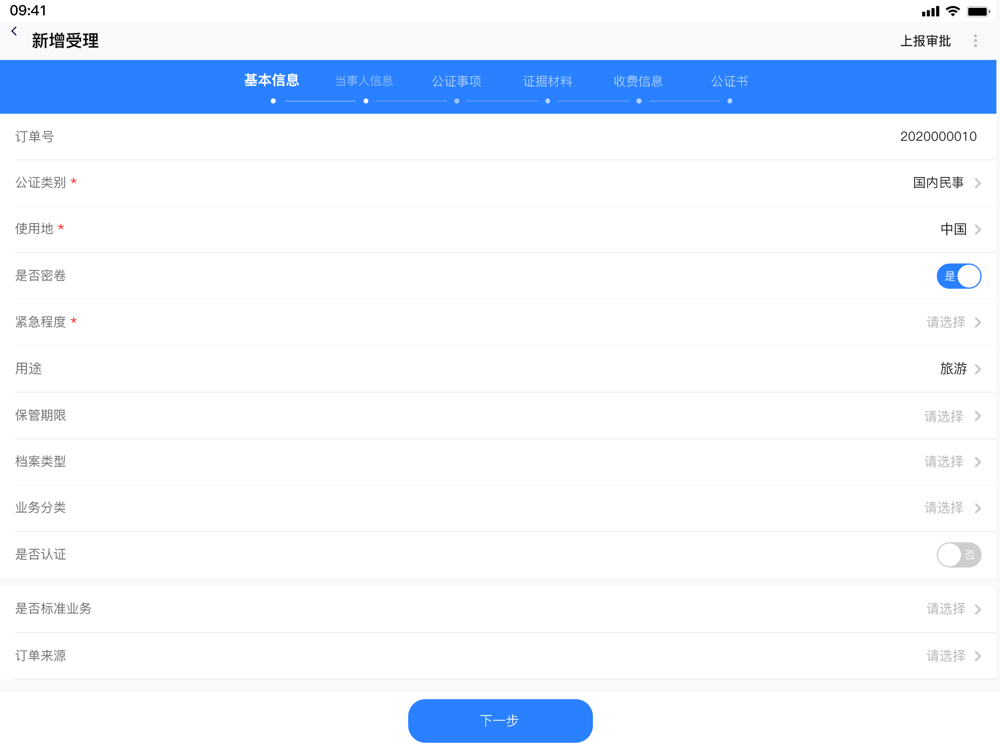Image resolution: width=1000 pixels, height=750 pixels.
Task: Click the step dot under 公证书
Action: (x=730, y=101)
